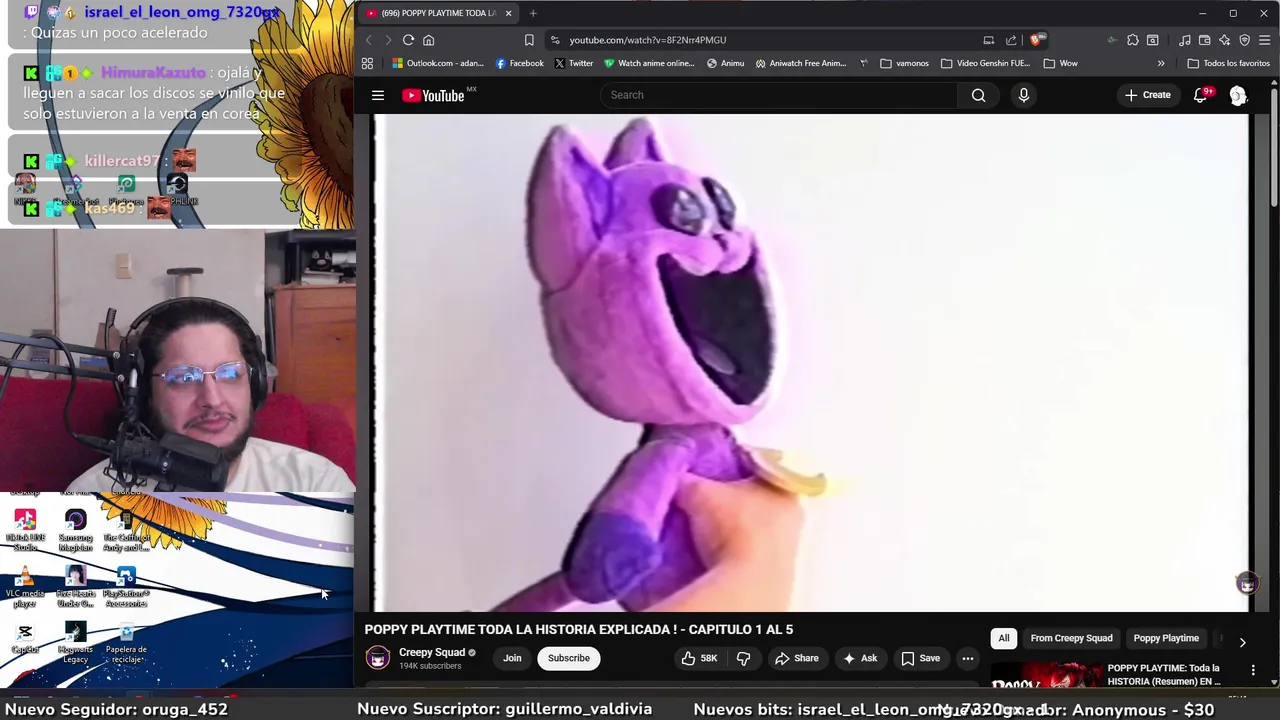The width and height of the screenshot is (1280, 720).
Task: Open the browser main menu
Action: coord(1264,40)
